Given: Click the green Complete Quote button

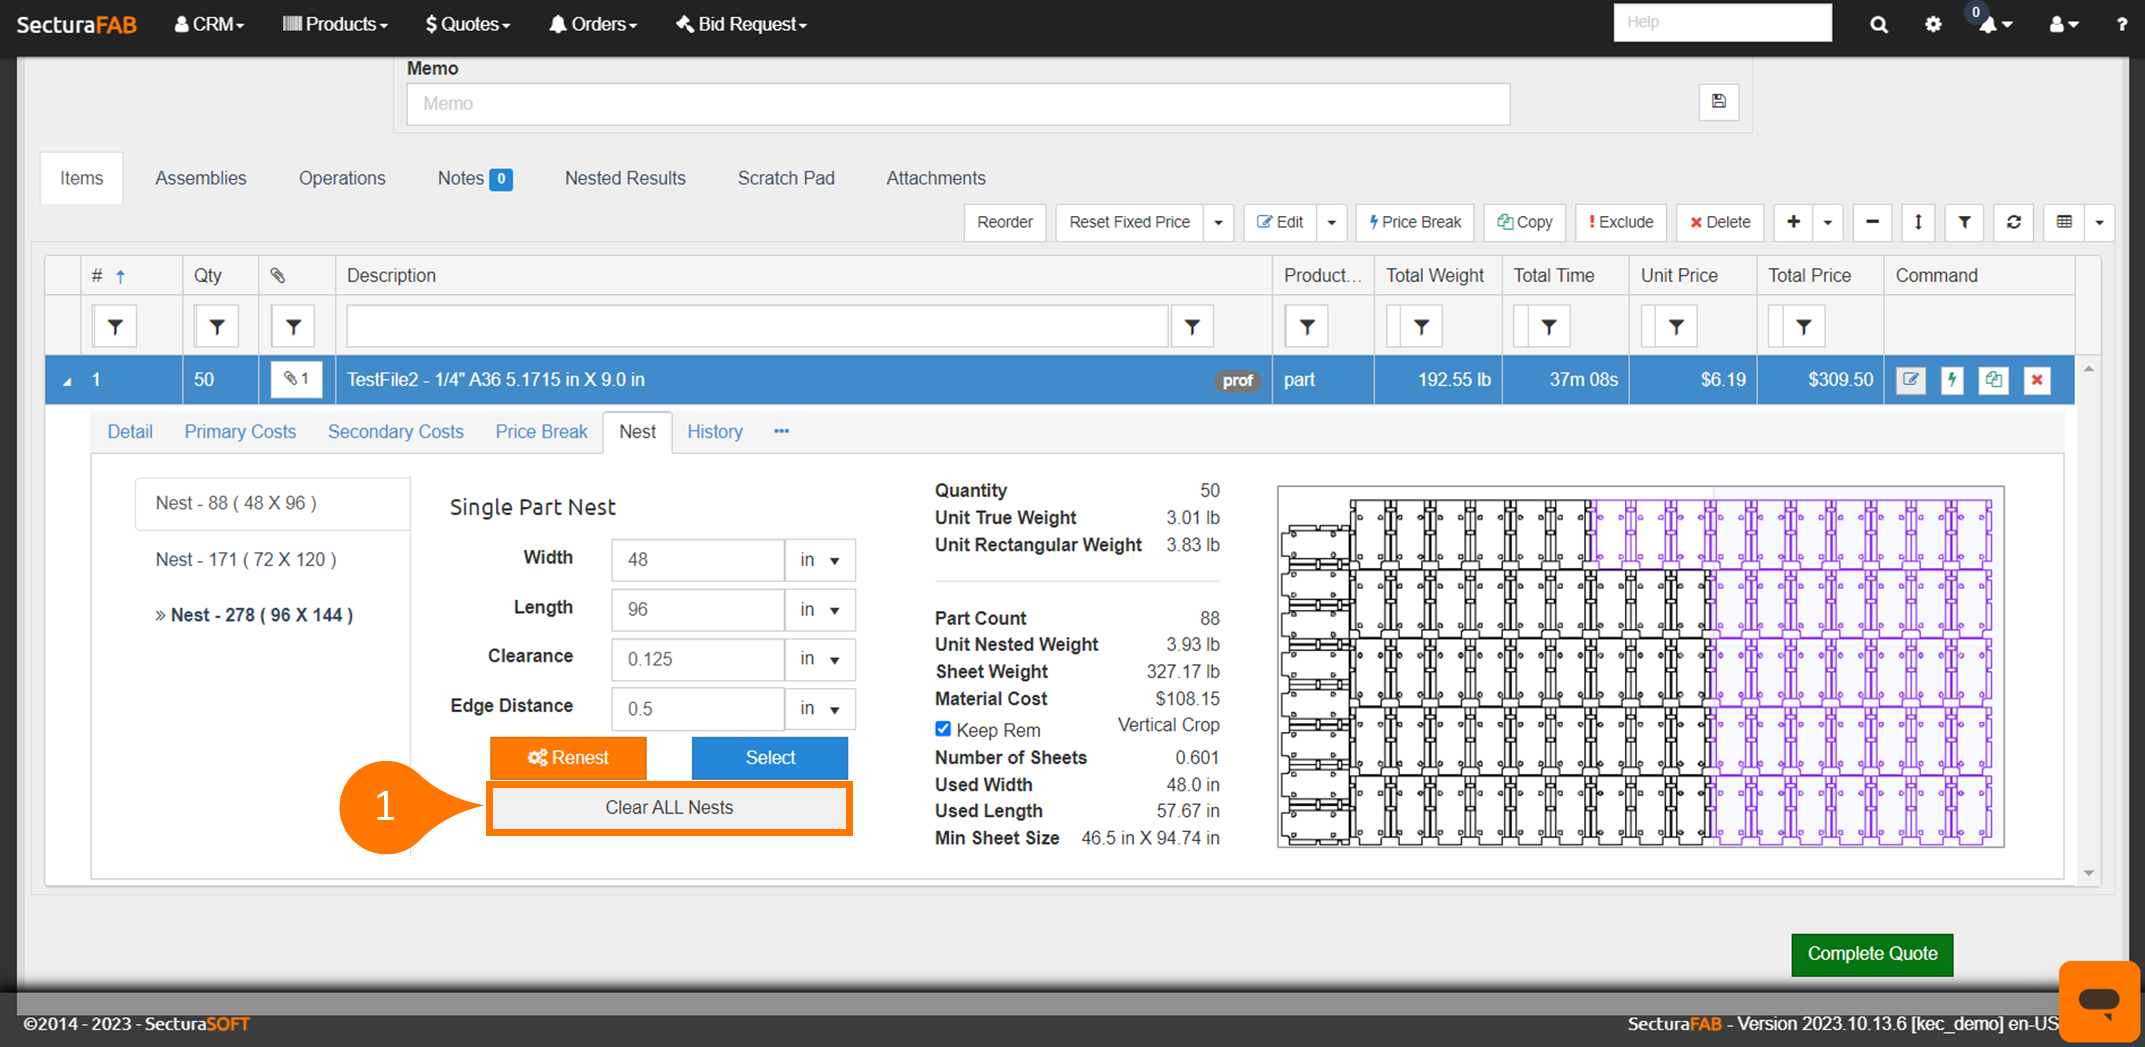Looking at the screenshot, I should [1871, 954].
